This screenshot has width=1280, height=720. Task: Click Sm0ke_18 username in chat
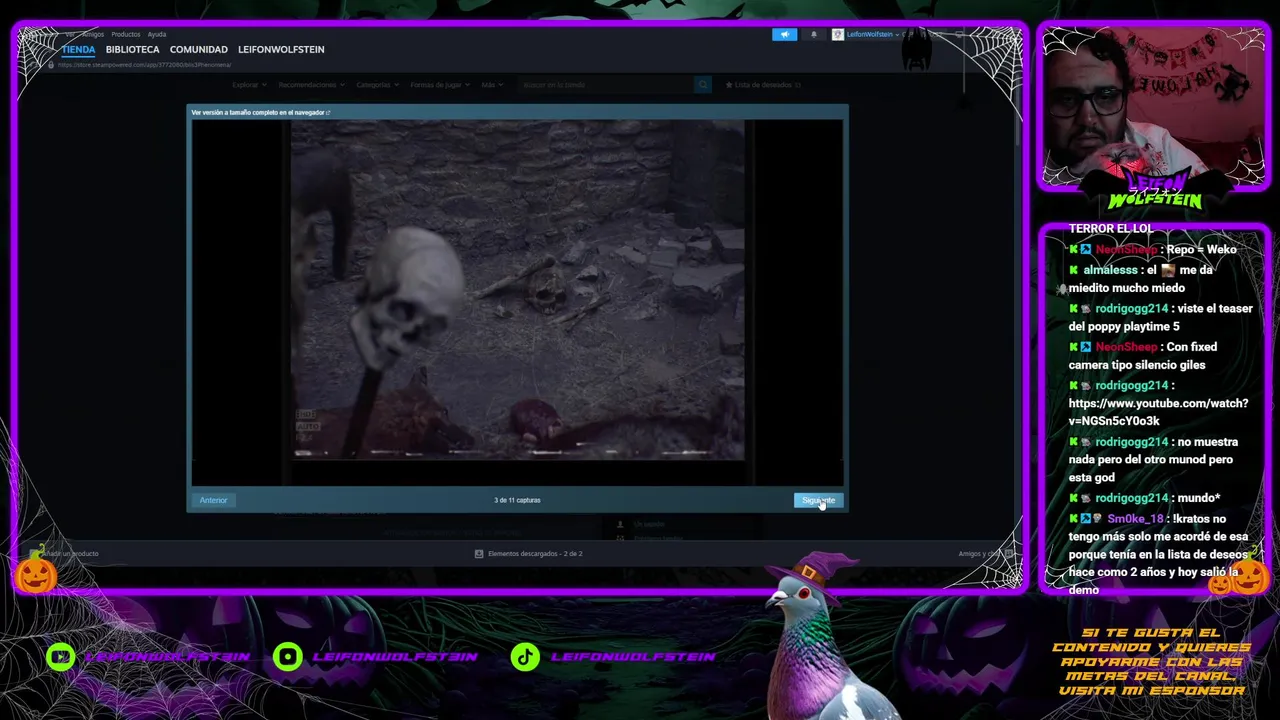pos(1135,519)
